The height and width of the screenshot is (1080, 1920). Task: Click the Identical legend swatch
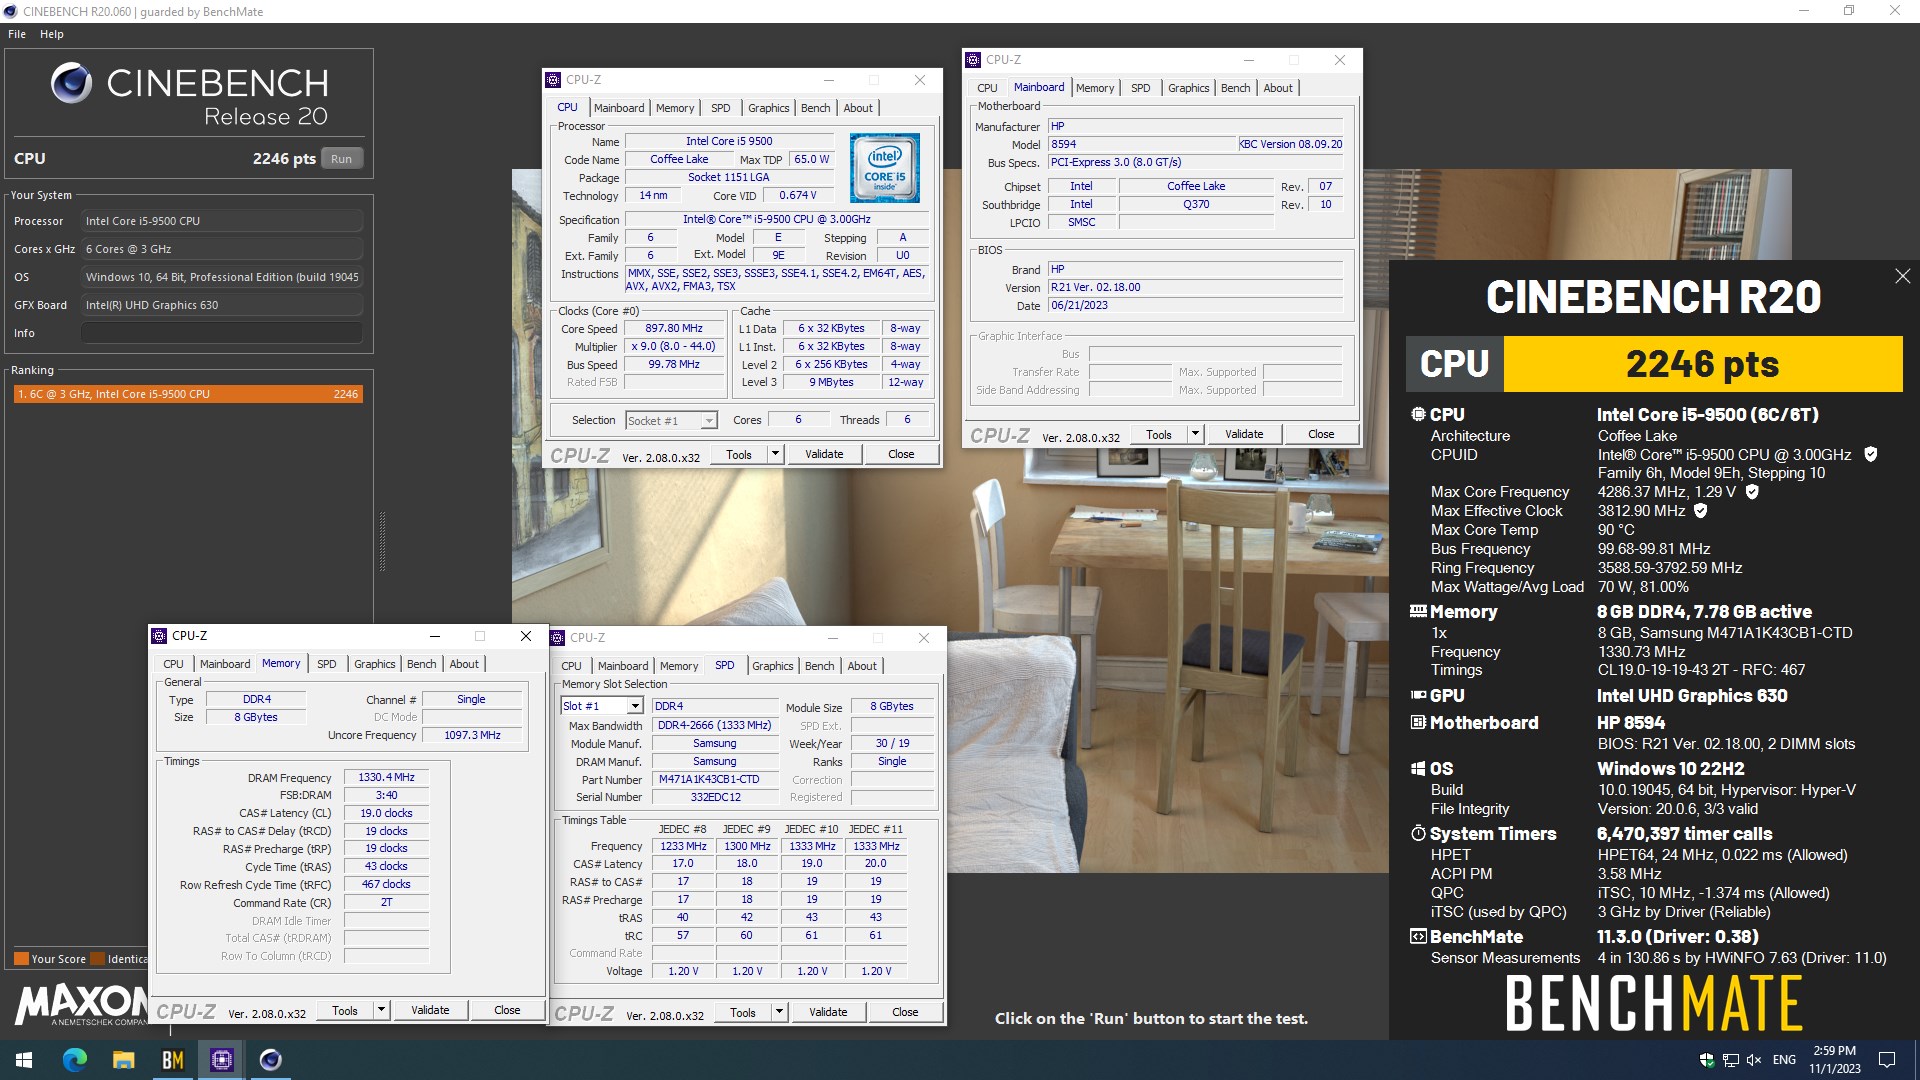(97, 959)
